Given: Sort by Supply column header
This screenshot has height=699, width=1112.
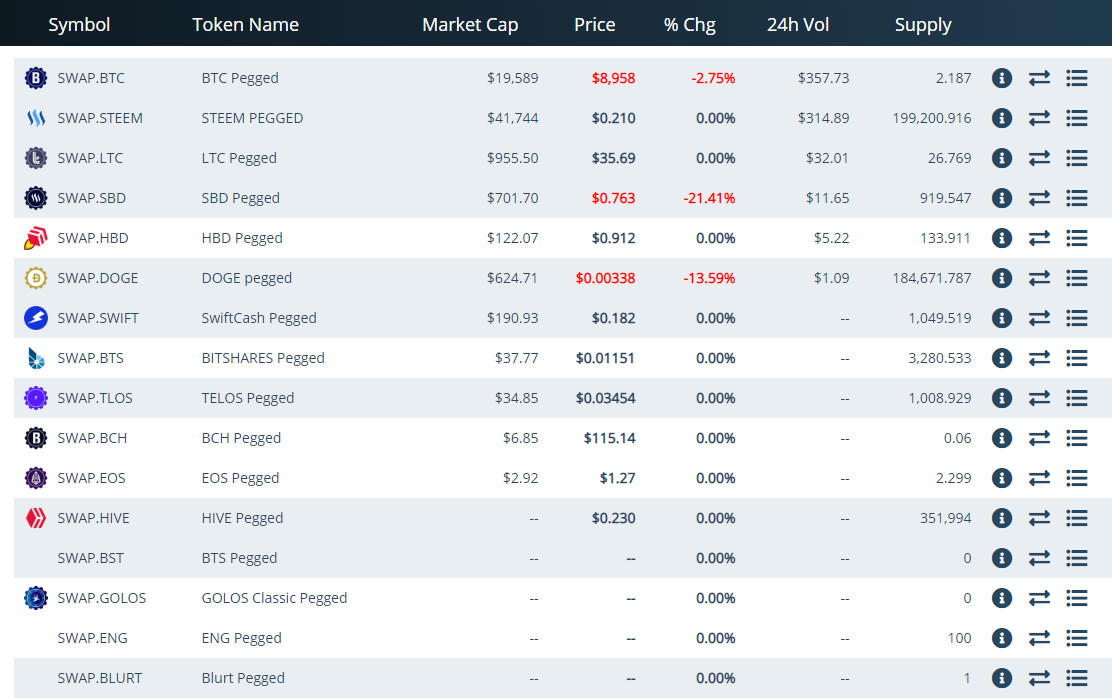Looking at the screenshot, I should 923,25.
